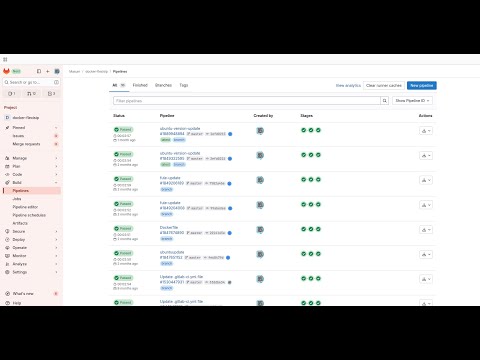Expand the Code section chevron
This screenshot has width=480, height=360.
pos(56,175)
